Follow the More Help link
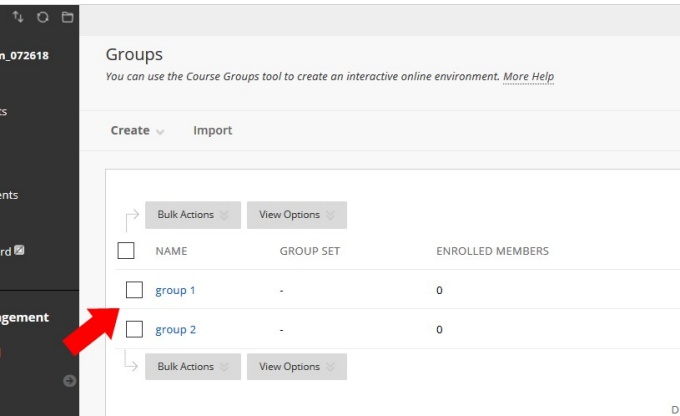The width and height of the screenshot is (680, 416). [x=528, y=77]
